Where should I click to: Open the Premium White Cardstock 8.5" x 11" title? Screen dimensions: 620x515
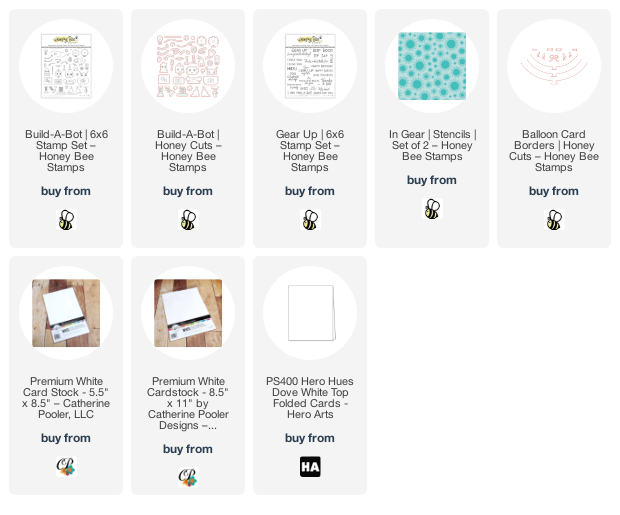point(188,403)
